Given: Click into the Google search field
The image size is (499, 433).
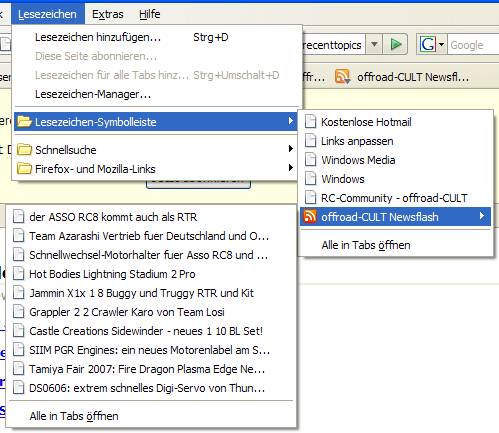Looking at the screenshot, I should 473,44.
